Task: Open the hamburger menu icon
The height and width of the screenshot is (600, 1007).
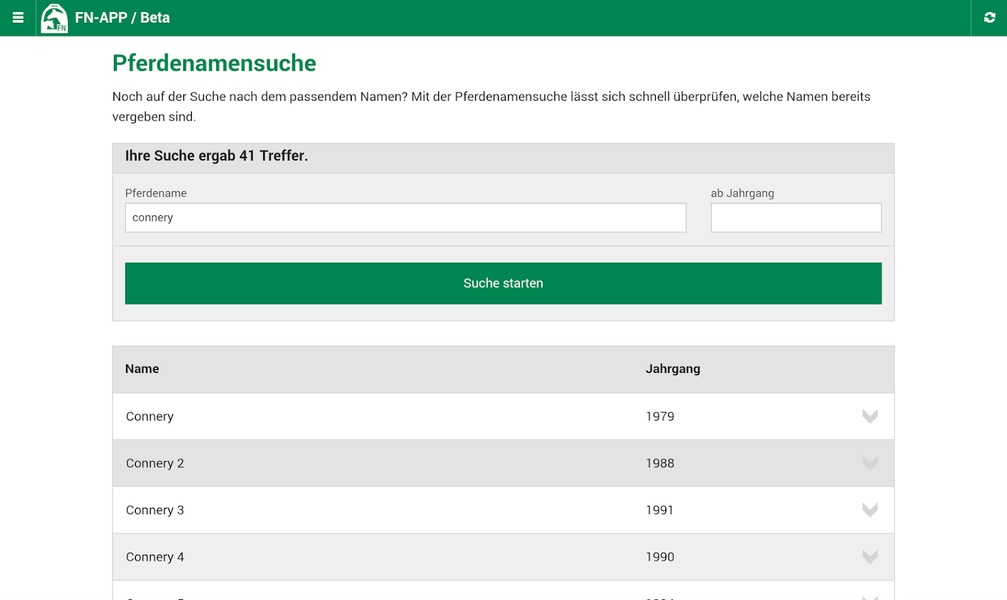Action: [18, 17]
